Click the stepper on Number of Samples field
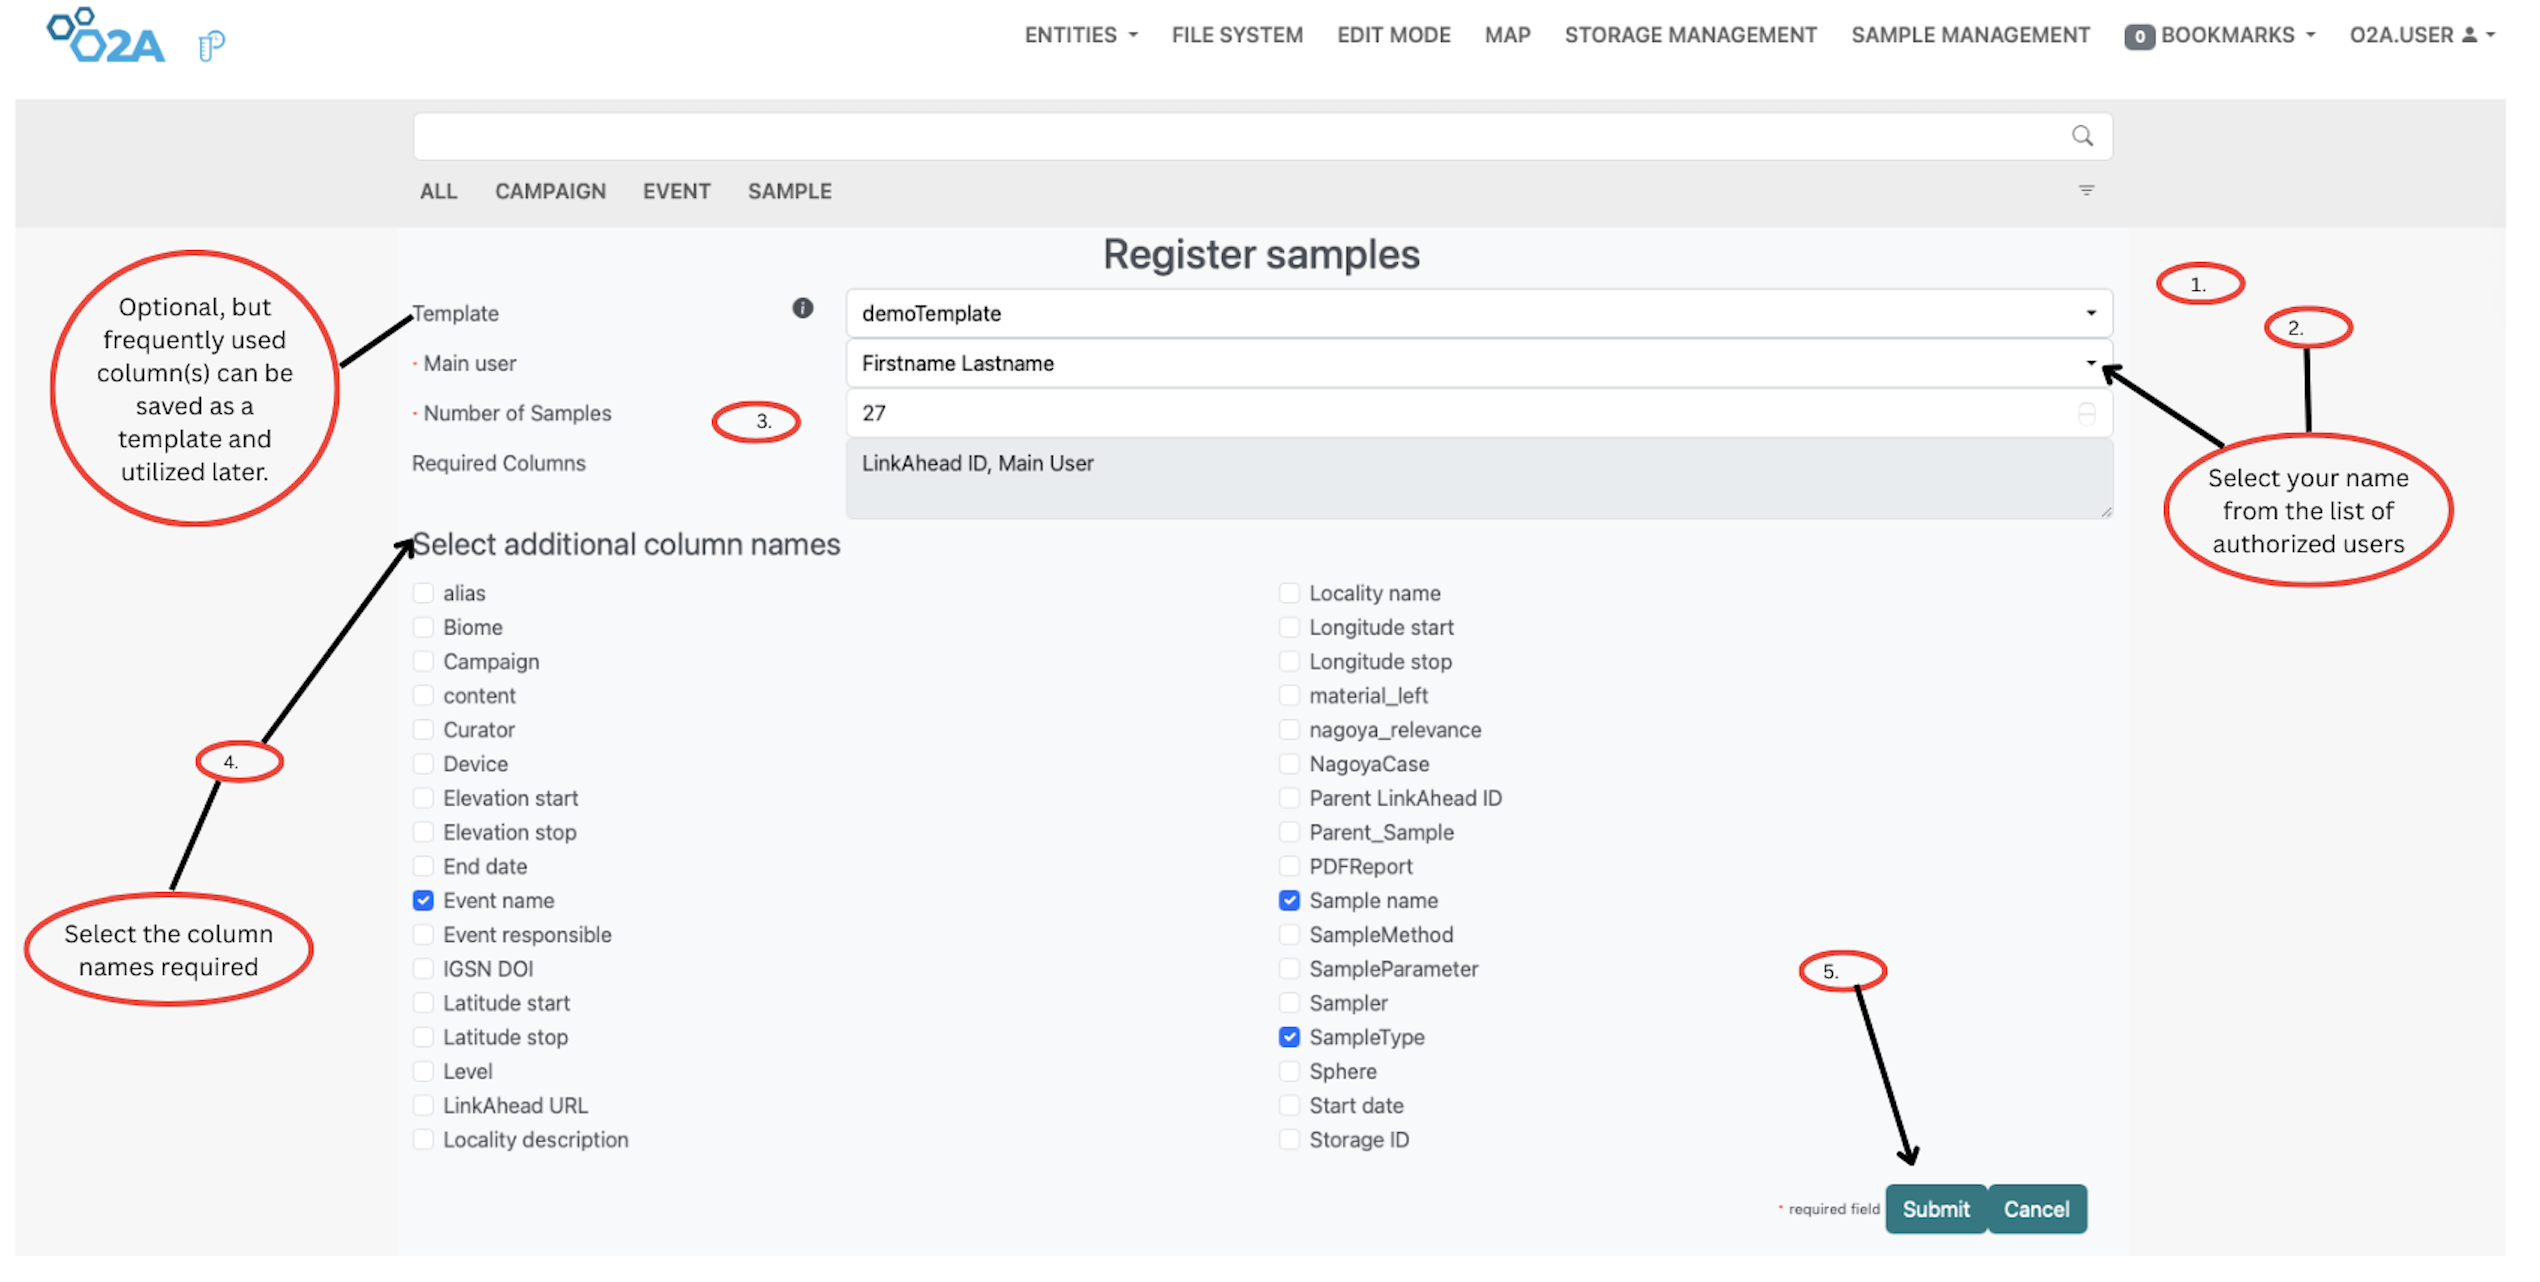 tap(2088, 413)
